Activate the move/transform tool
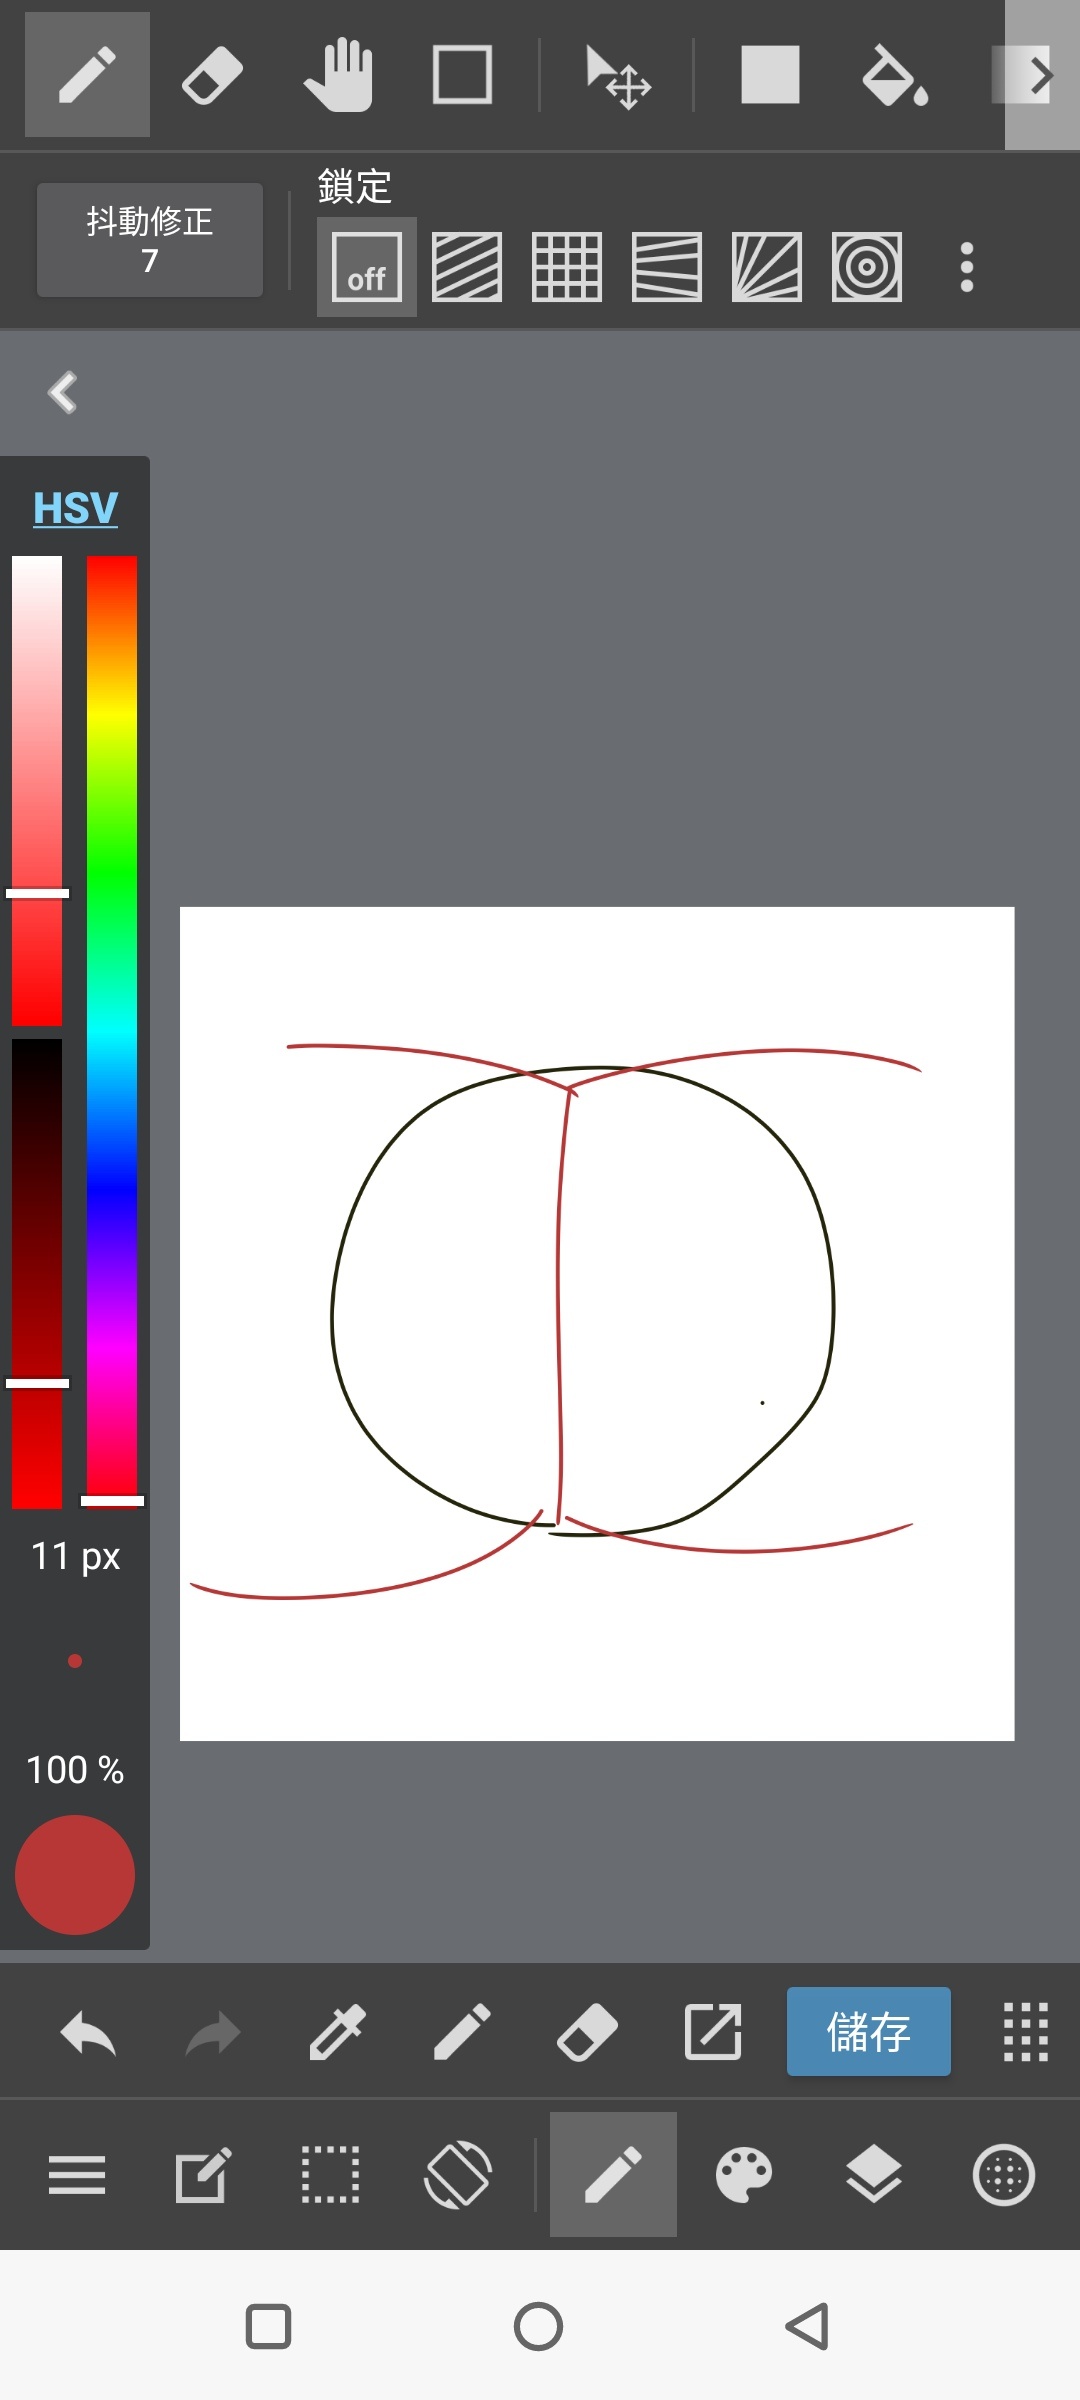1080x2400 pixels. [617, 76]
